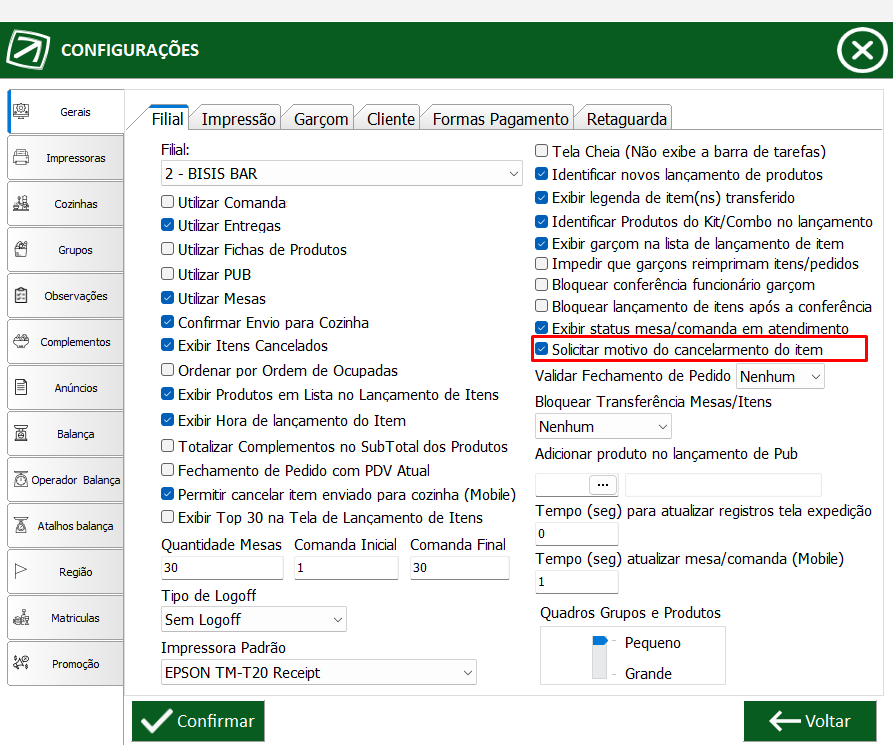Open the Cozinhas kitchen icon
This screenshot has height=751, width=893.
click(x=21, y=203)
